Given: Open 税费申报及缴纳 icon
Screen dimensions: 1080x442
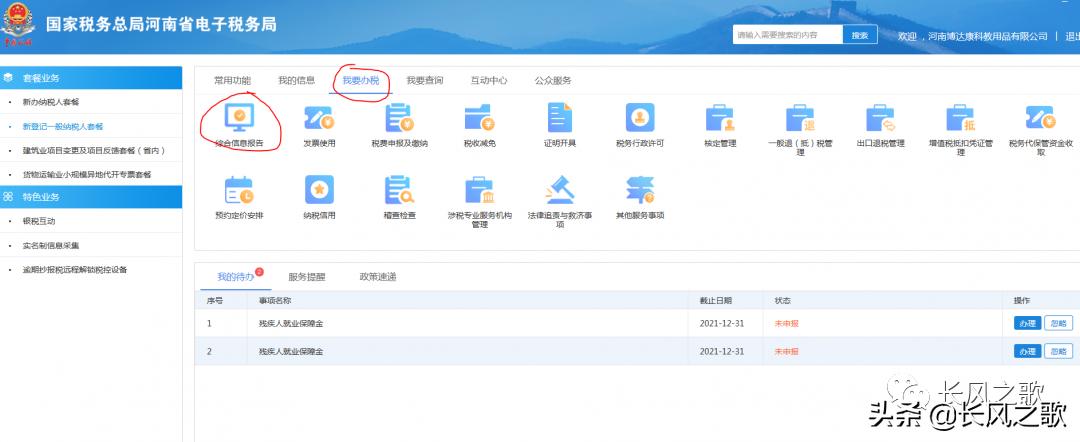Looking at the screenshot, I should pyautogui.click(x=399, y=118).
